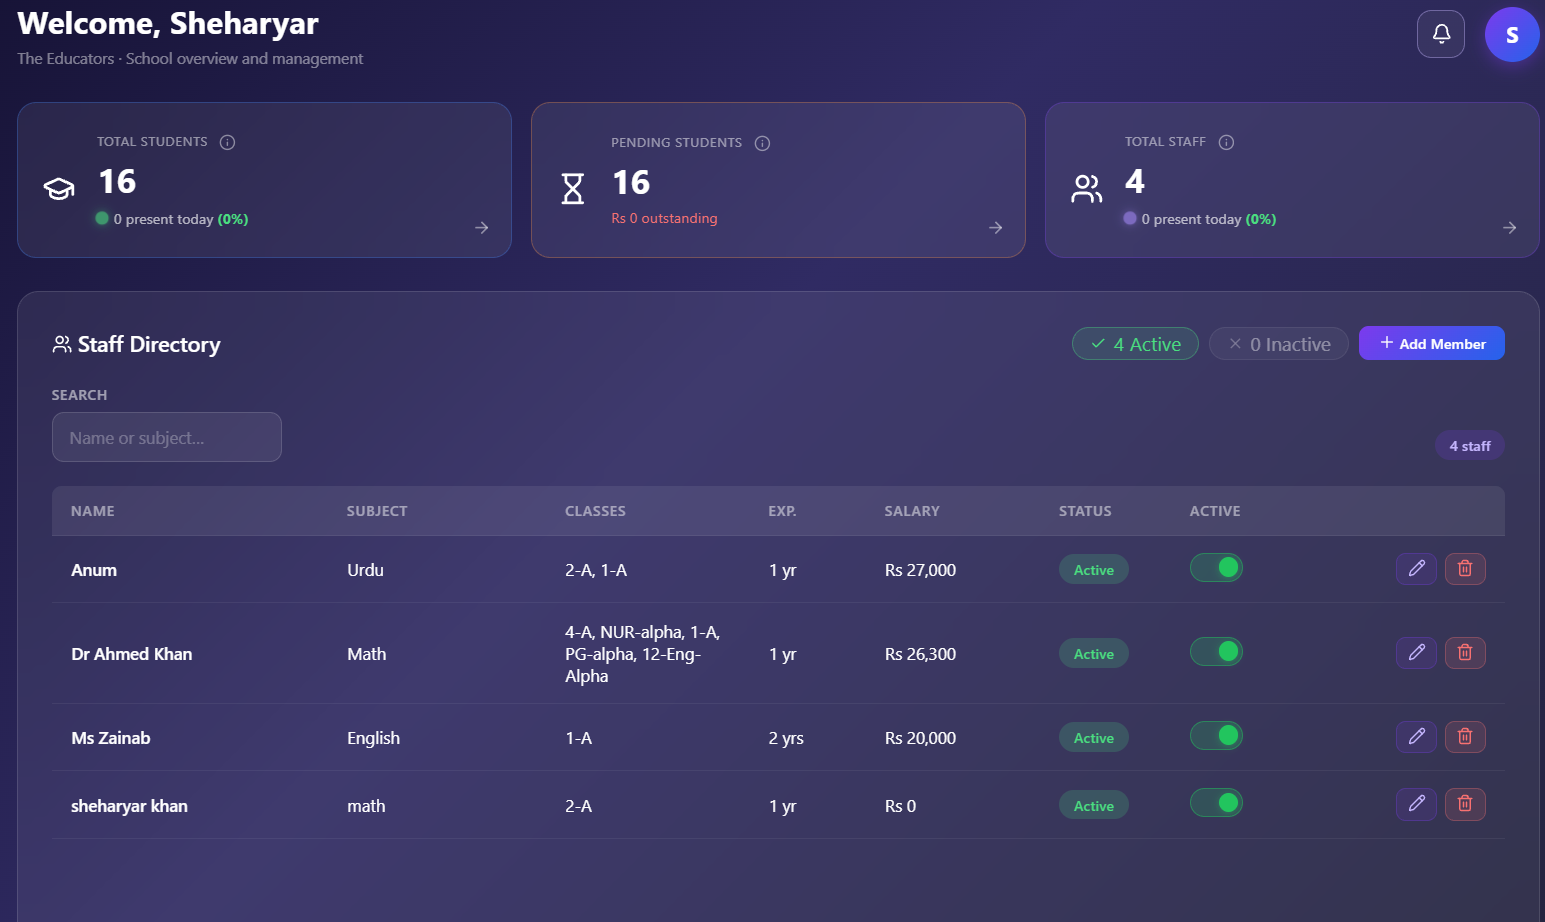Screen dimensions: 1545x922
Task: Open the notifications bell
Action: (1441, 34)
